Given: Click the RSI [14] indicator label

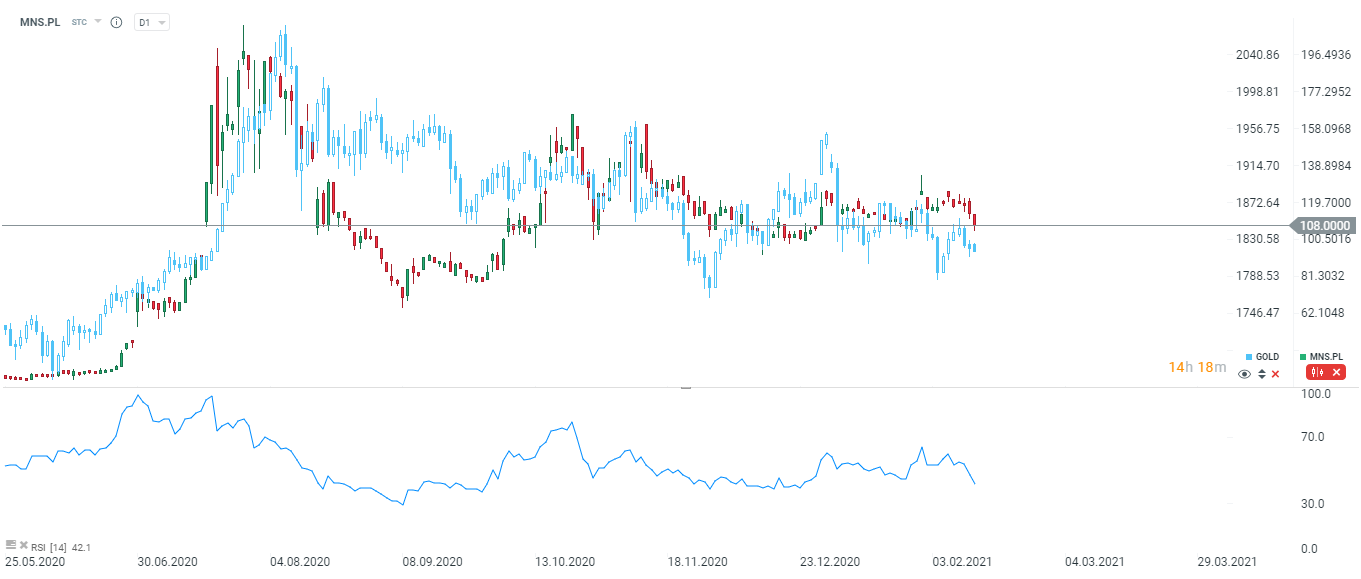Looking at the screenshot, I should (x=50, y=547).
